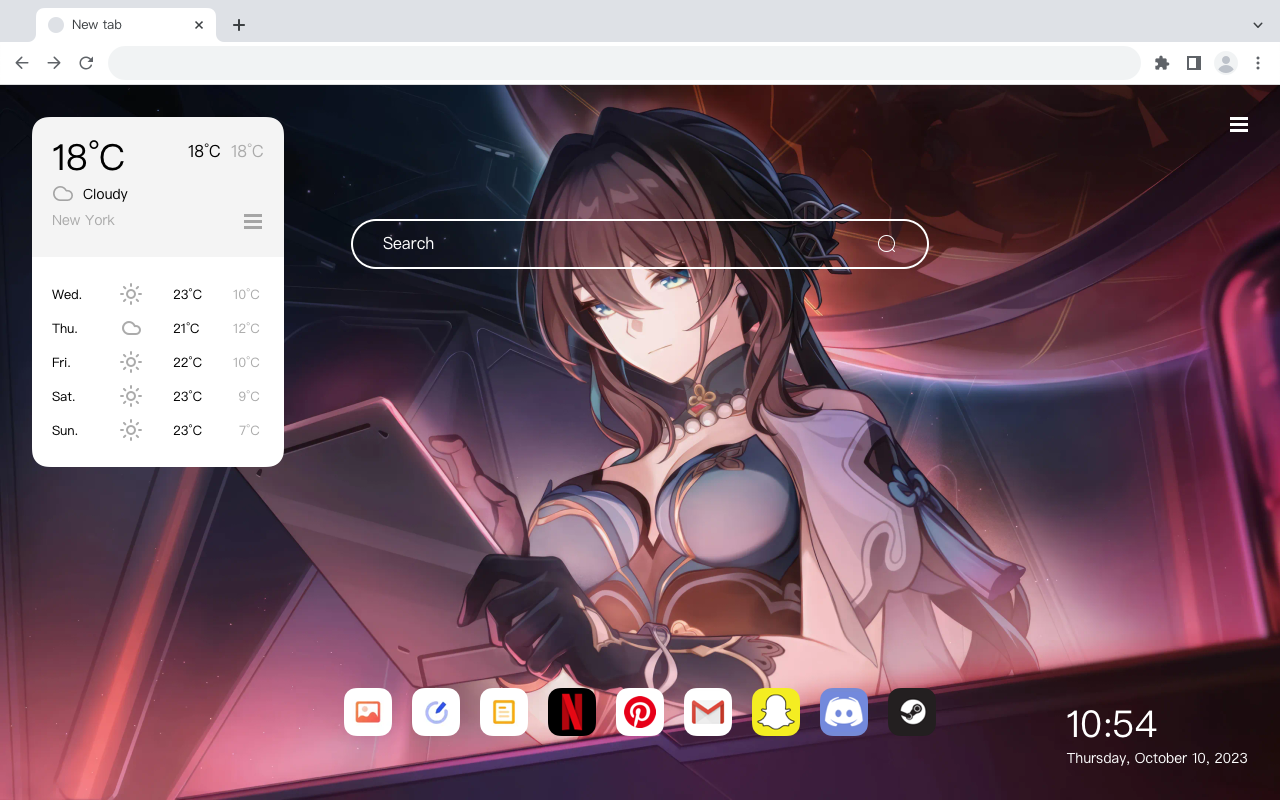The width and height of the screenshot is (1280, 800).
Task: Click Friday's 22°C high temperature
Action: 187,362
